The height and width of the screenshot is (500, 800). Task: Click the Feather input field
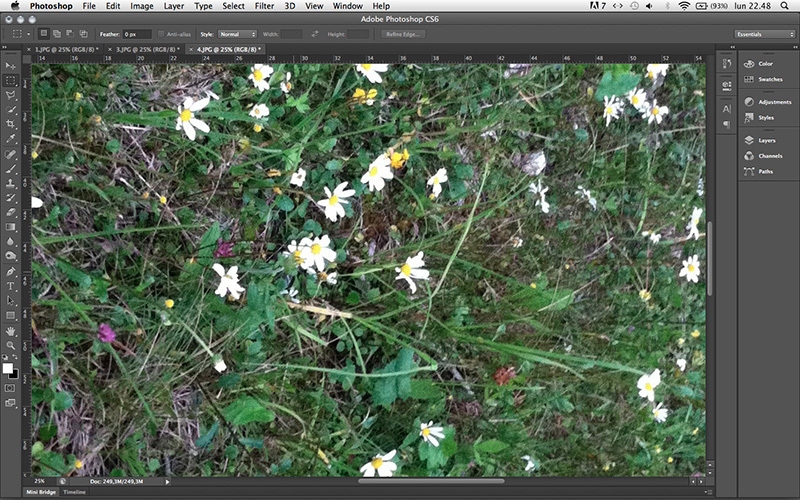click(x=137, y=34)
